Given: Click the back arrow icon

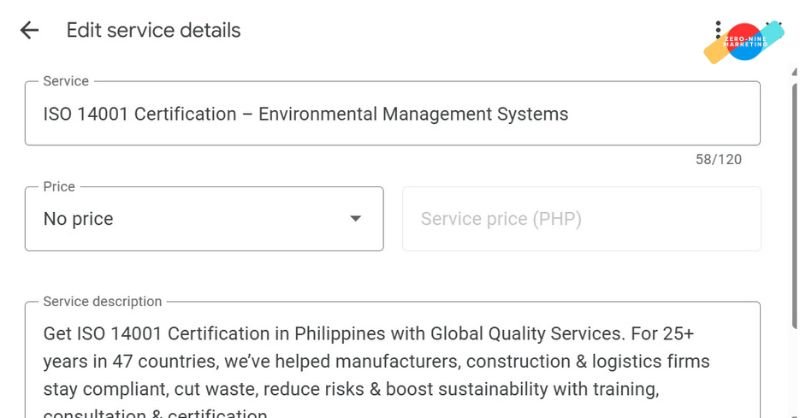Looking at the screenshot, I should tap(29, 30).
